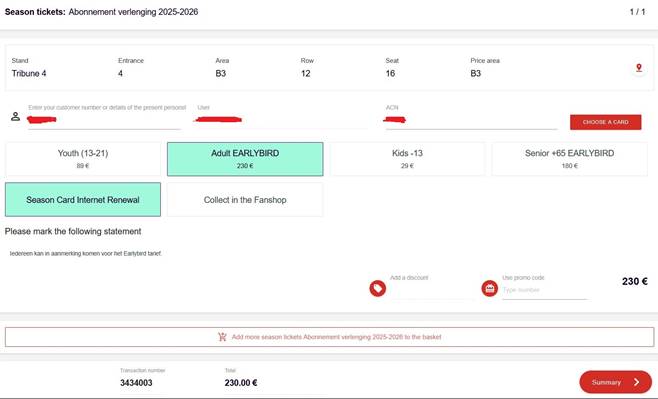Click the total 230.00 € value
The width and height of the screenshot is (658, 399).
tap(240, 383)
